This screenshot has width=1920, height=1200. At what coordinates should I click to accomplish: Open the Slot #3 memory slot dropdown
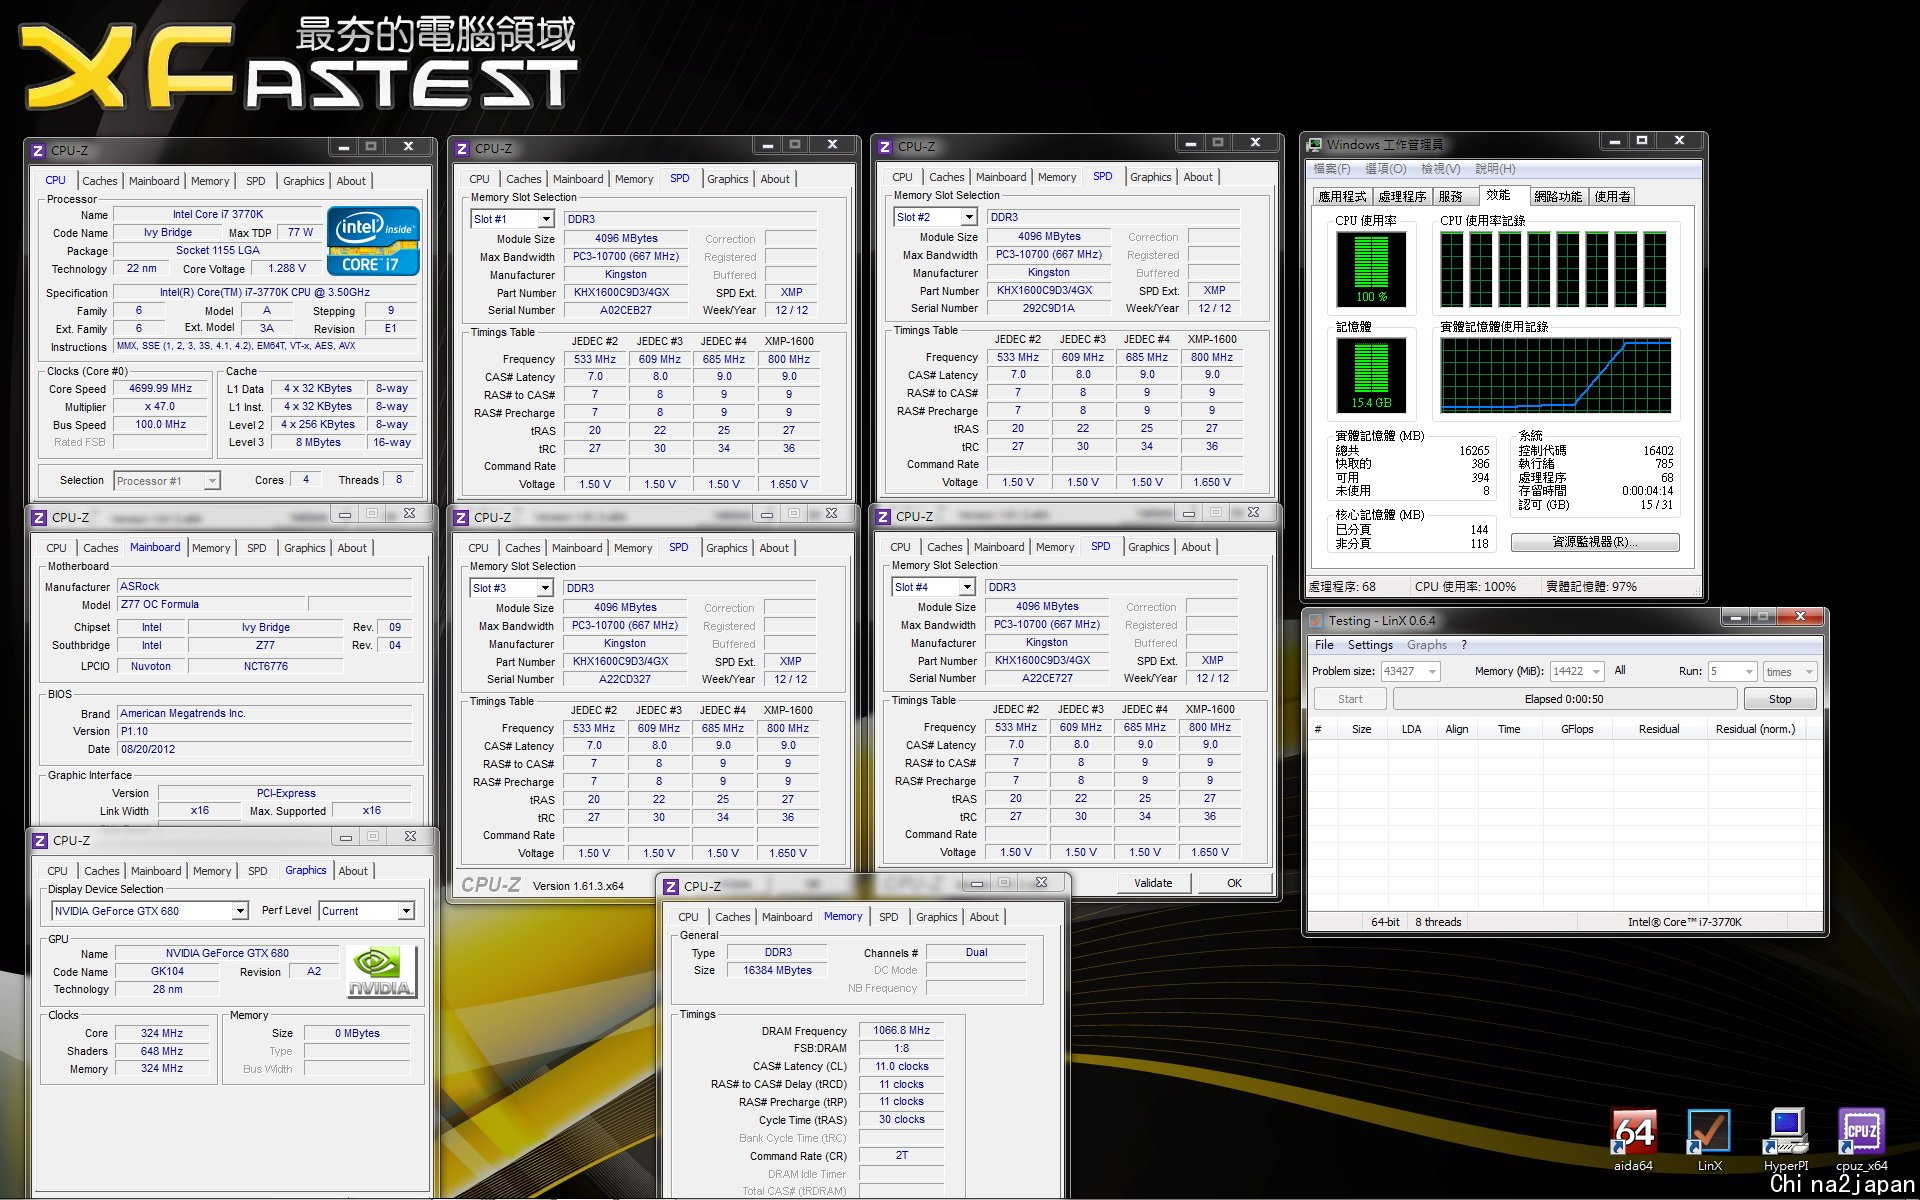(x=545, y=588)
